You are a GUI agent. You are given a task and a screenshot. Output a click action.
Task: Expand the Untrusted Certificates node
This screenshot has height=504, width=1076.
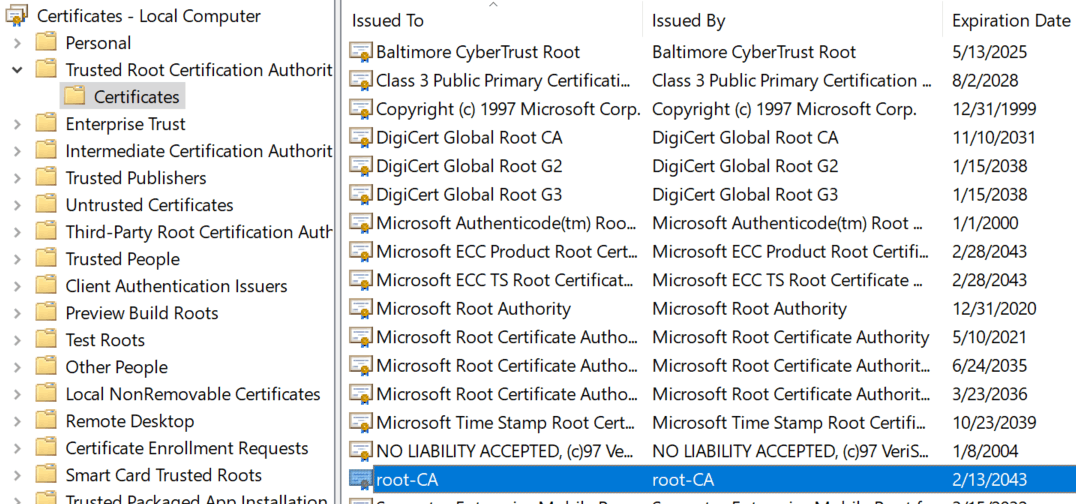point(17,205)
